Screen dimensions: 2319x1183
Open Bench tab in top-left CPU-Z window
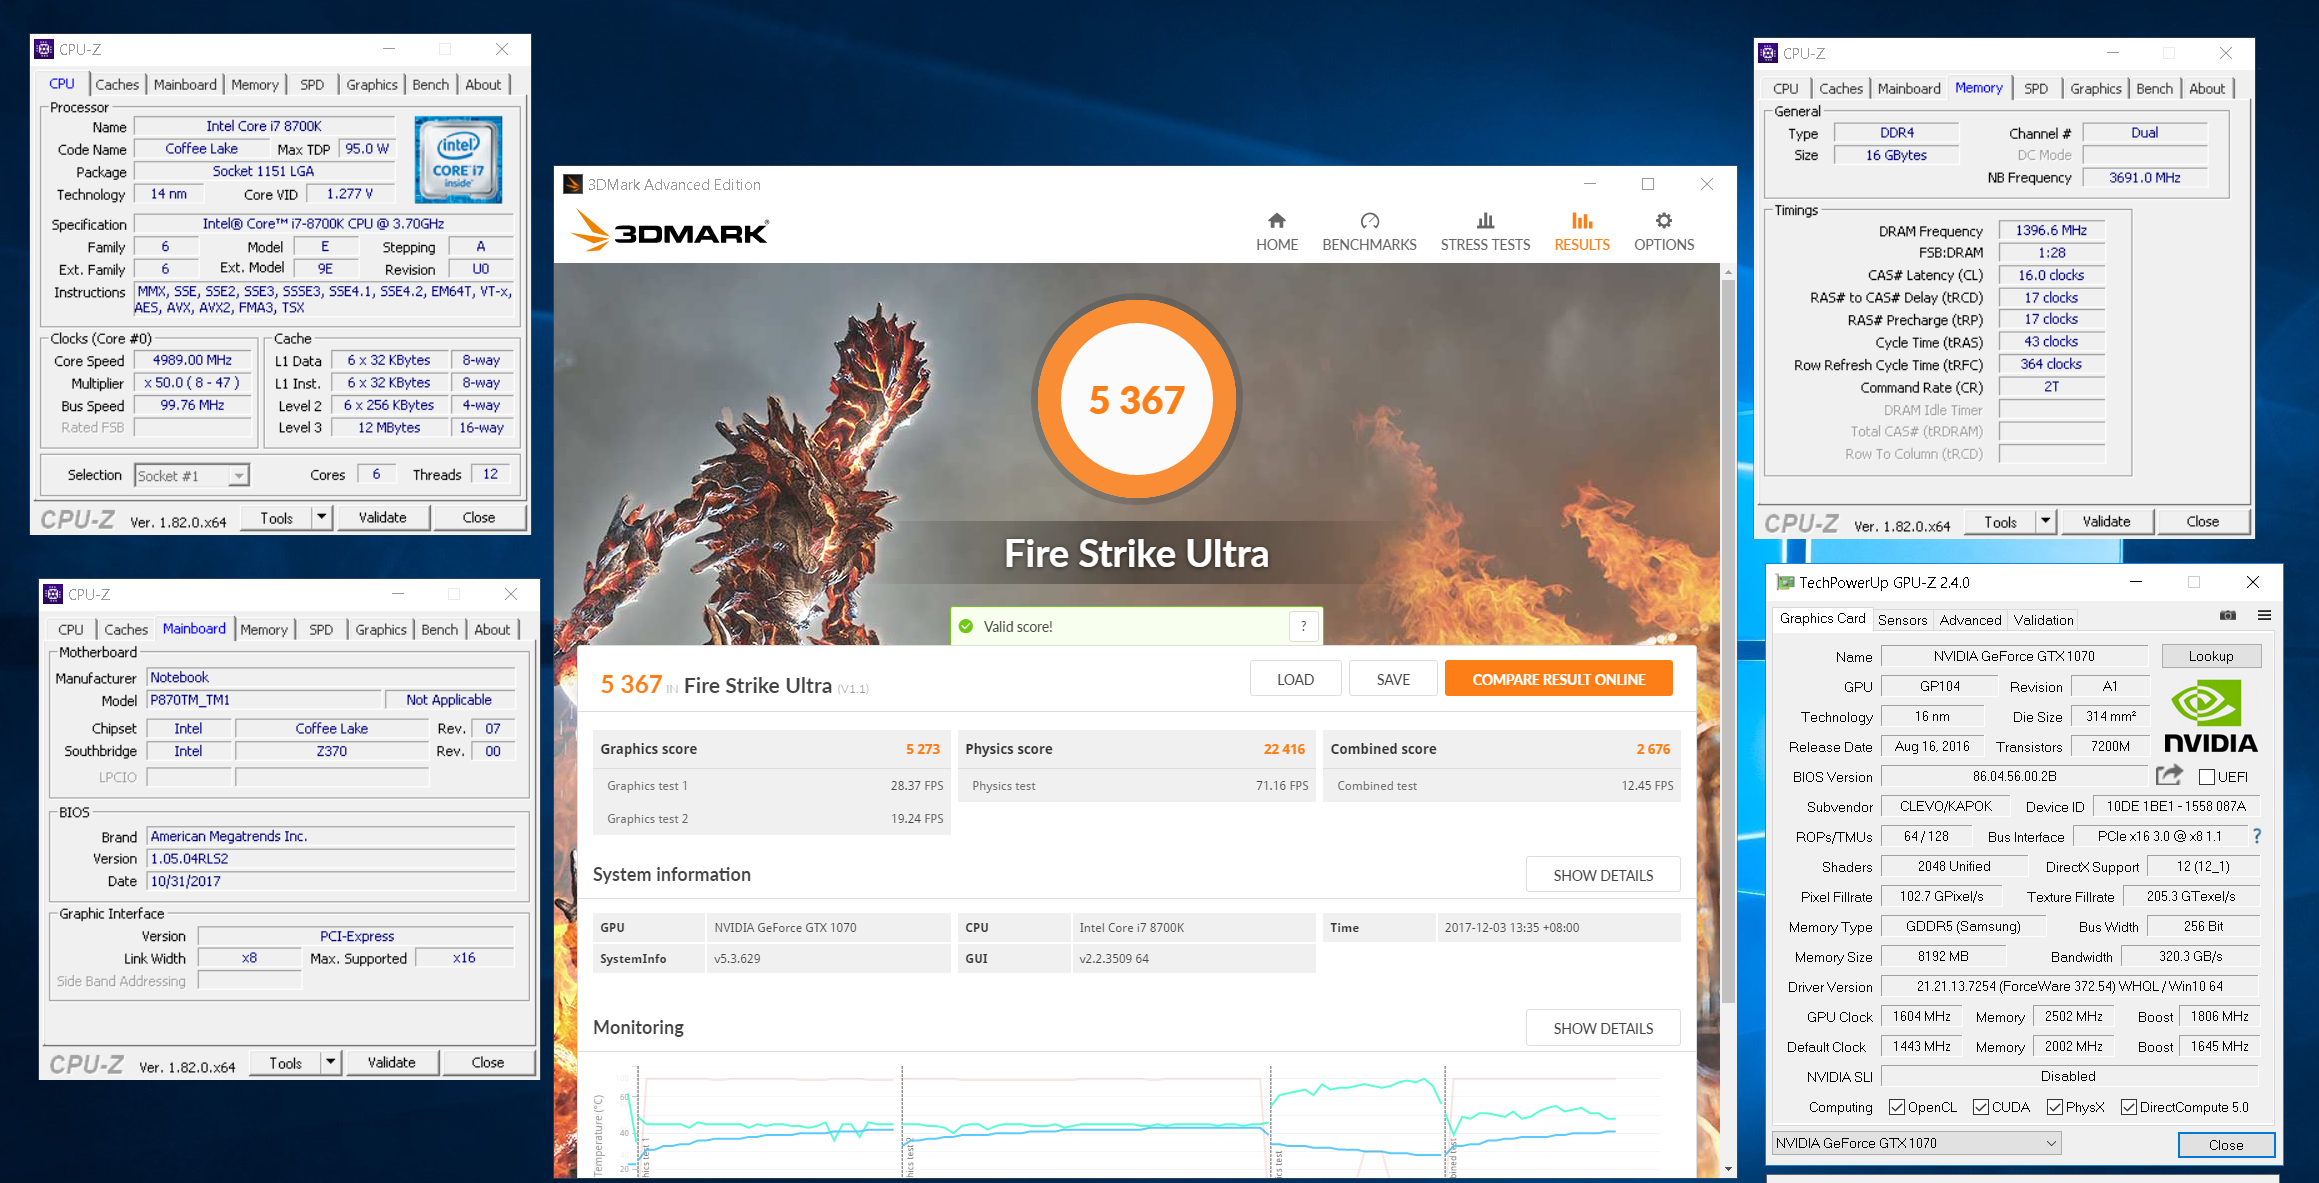click(431, 85)
